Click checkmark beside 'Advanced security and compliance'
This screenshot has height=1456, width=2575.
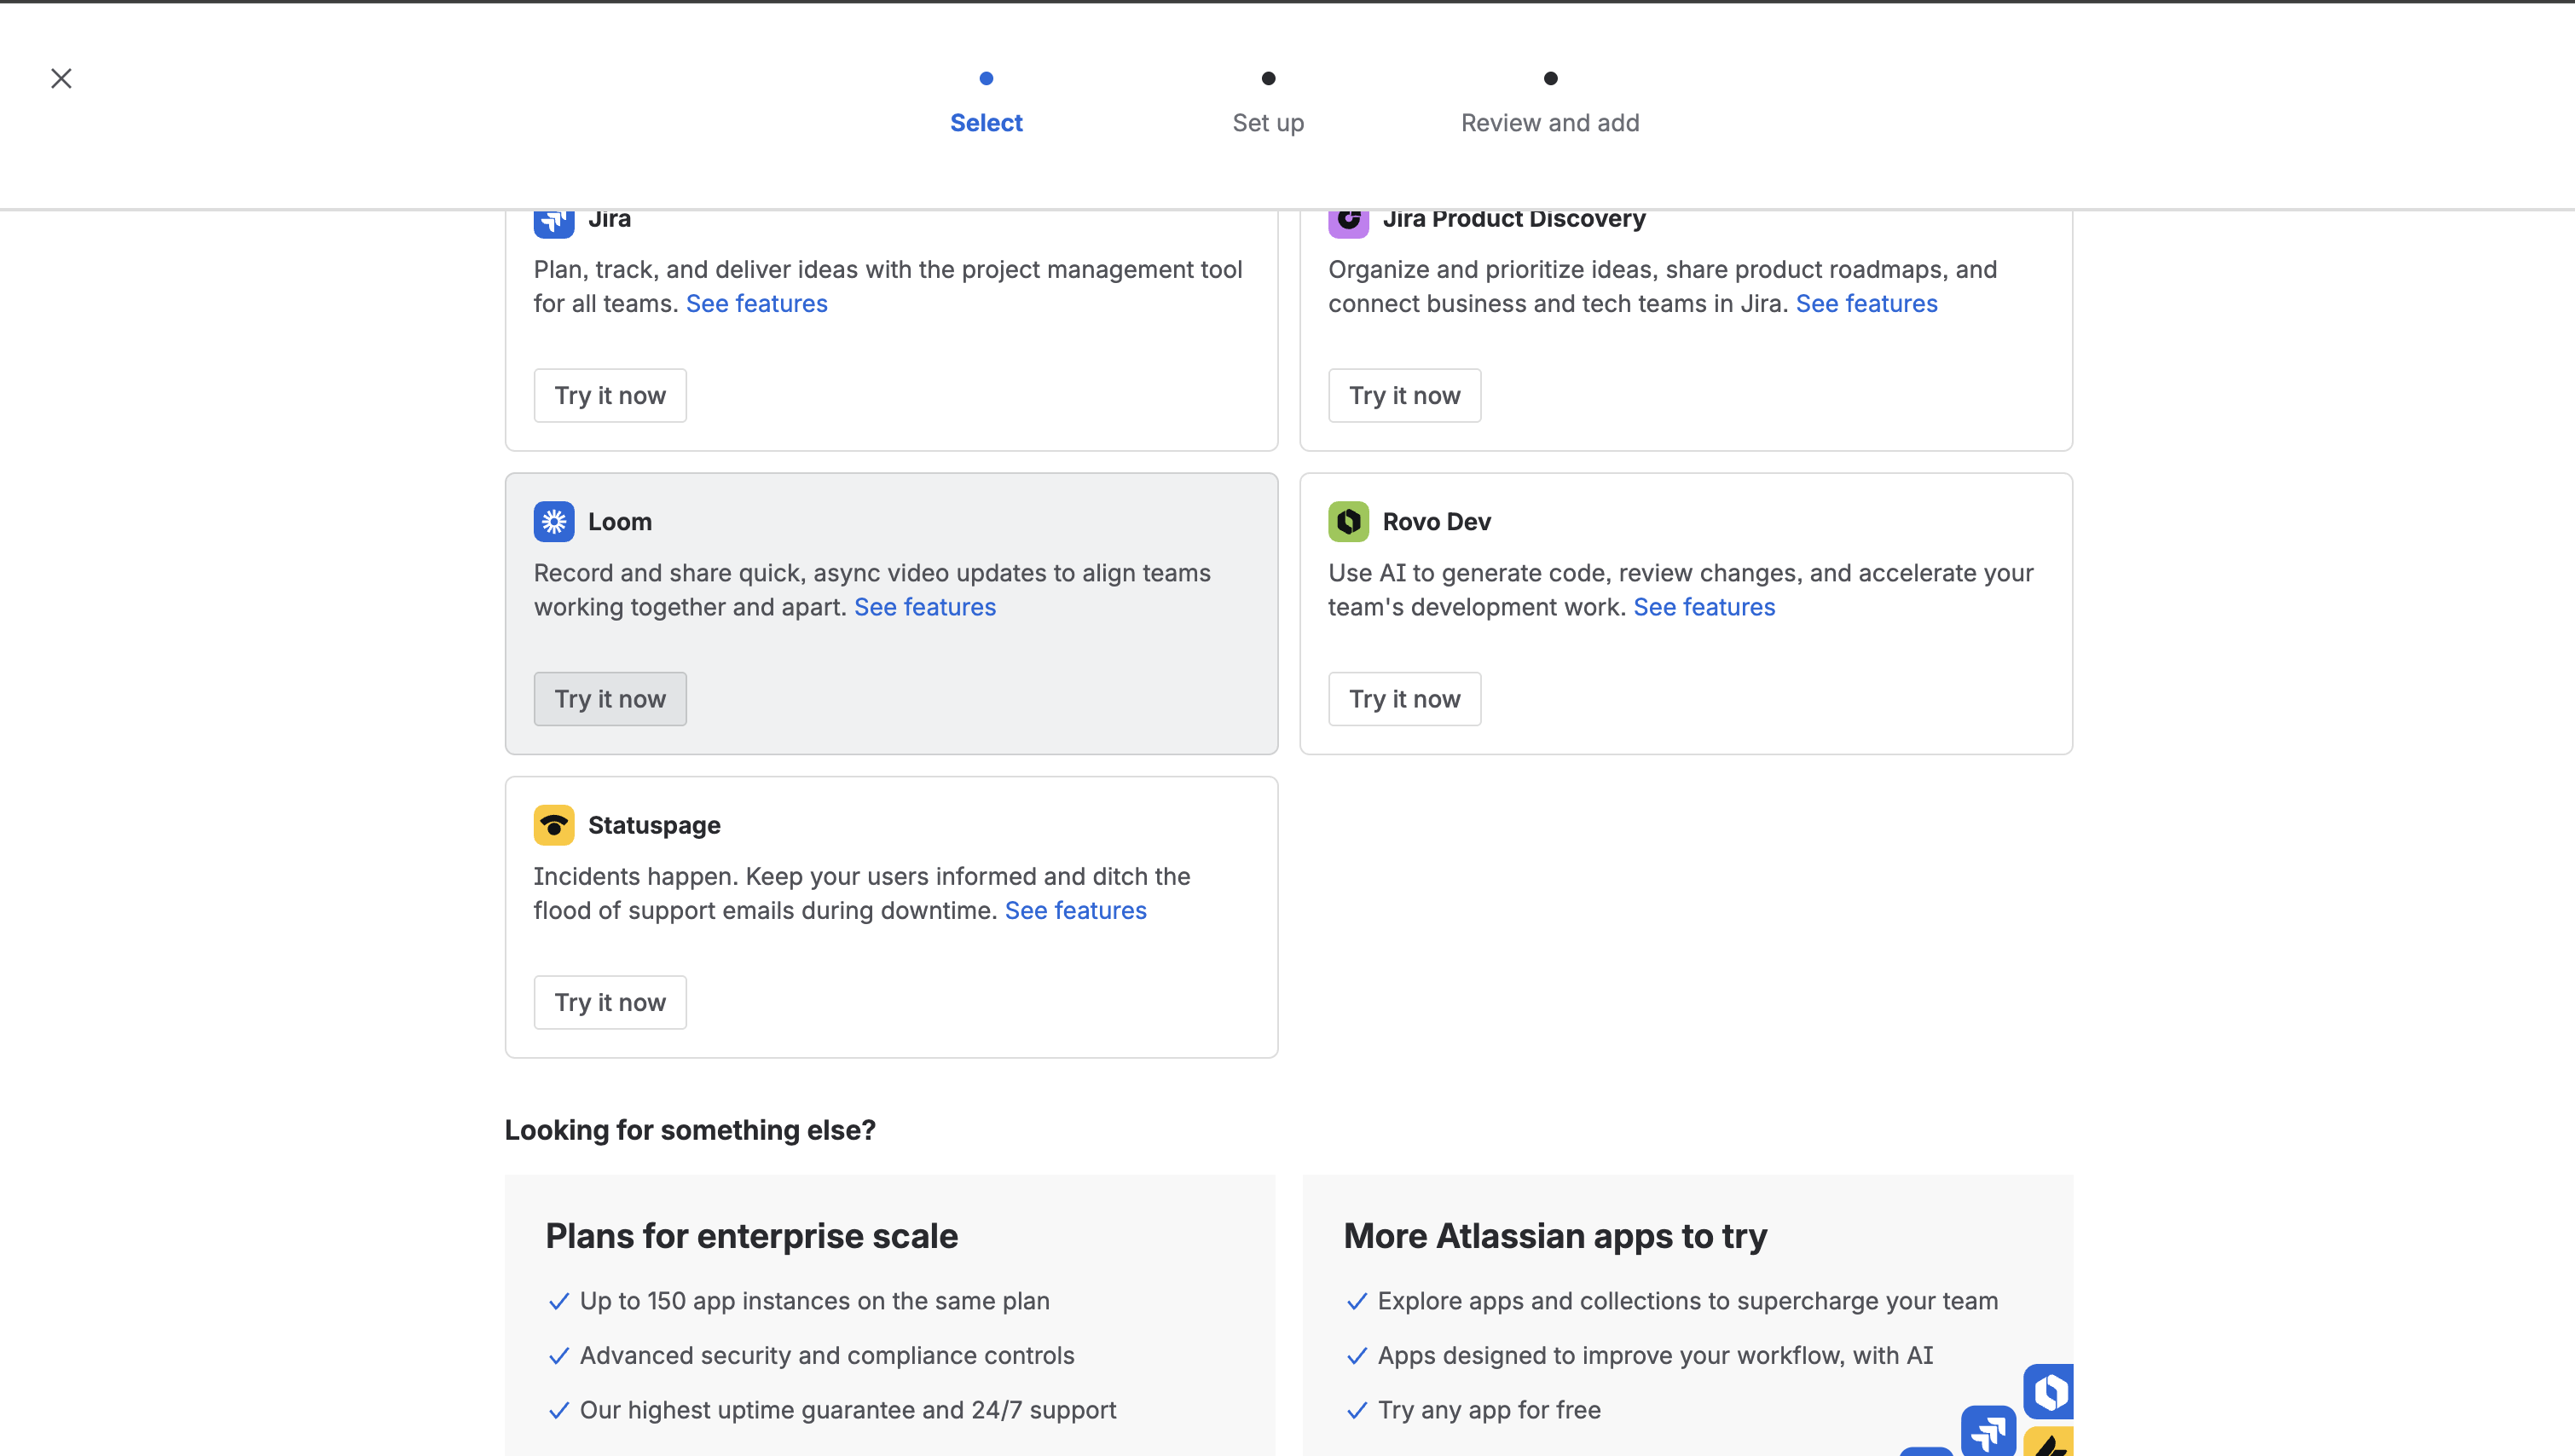[x=559, y=1356]
